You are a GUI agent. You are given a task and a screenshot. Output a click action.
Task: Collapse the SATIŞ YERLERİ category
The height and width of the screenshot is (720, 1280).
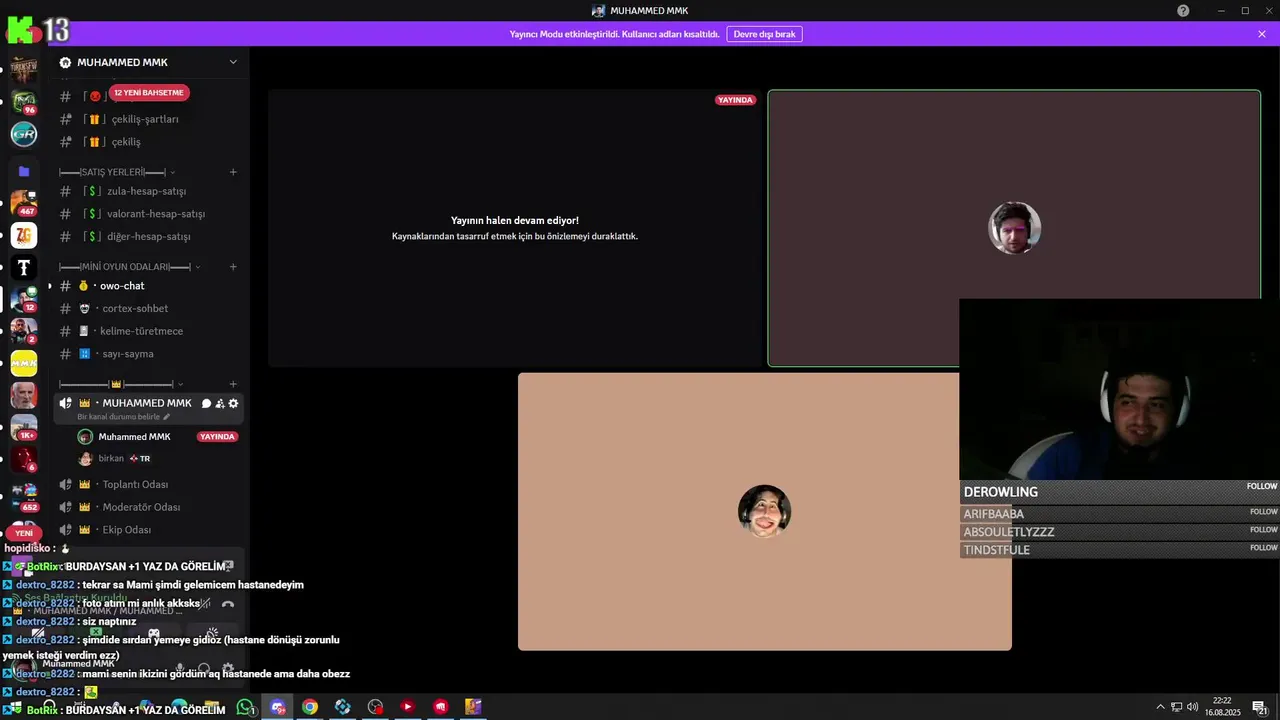pyautogui.click(x=173, y=172)
